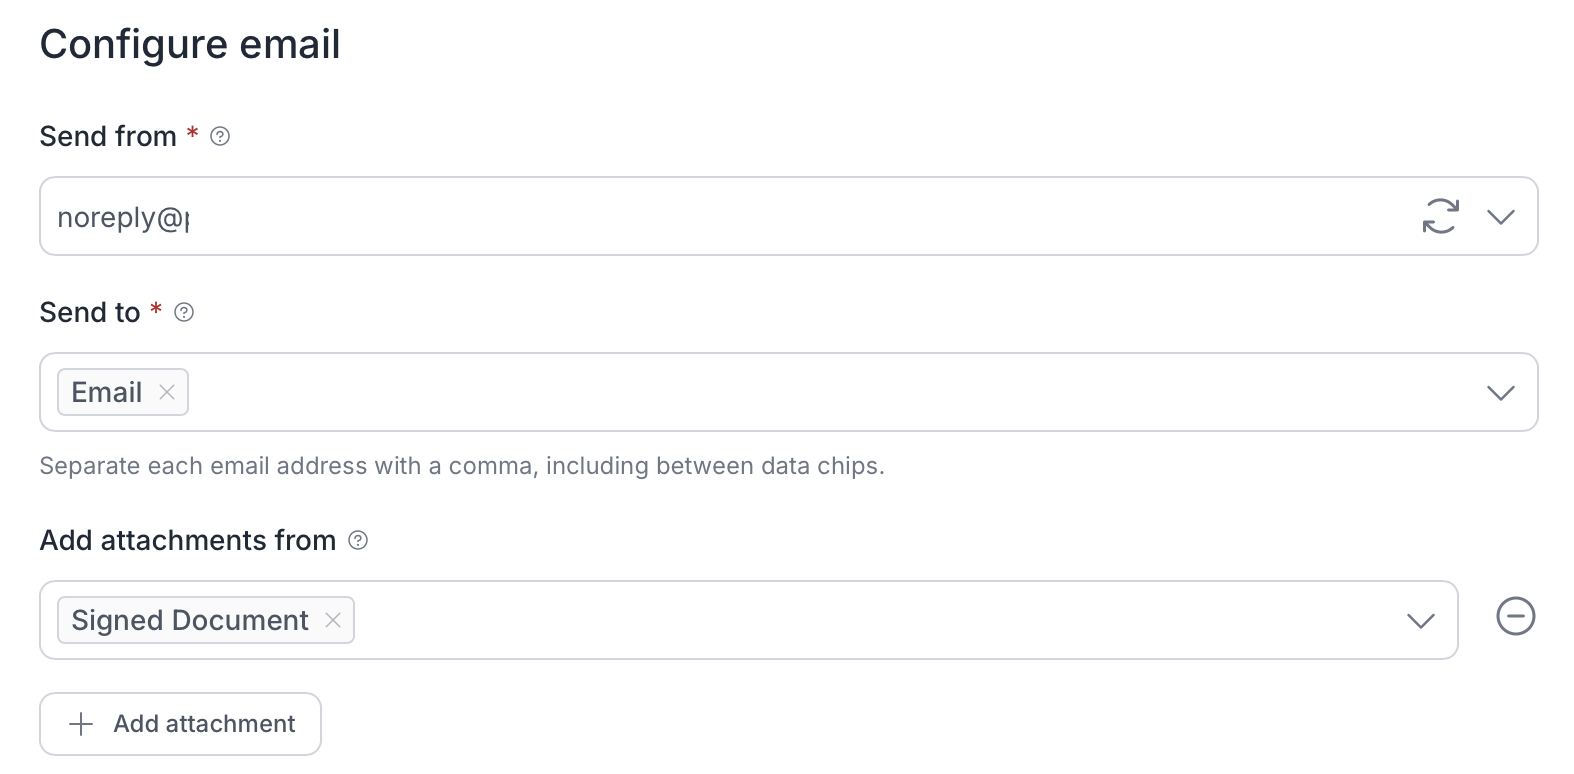1574x774 pixels.
Task: Click the help icon beside Add attachments from
Action: (x=358, y=540)
